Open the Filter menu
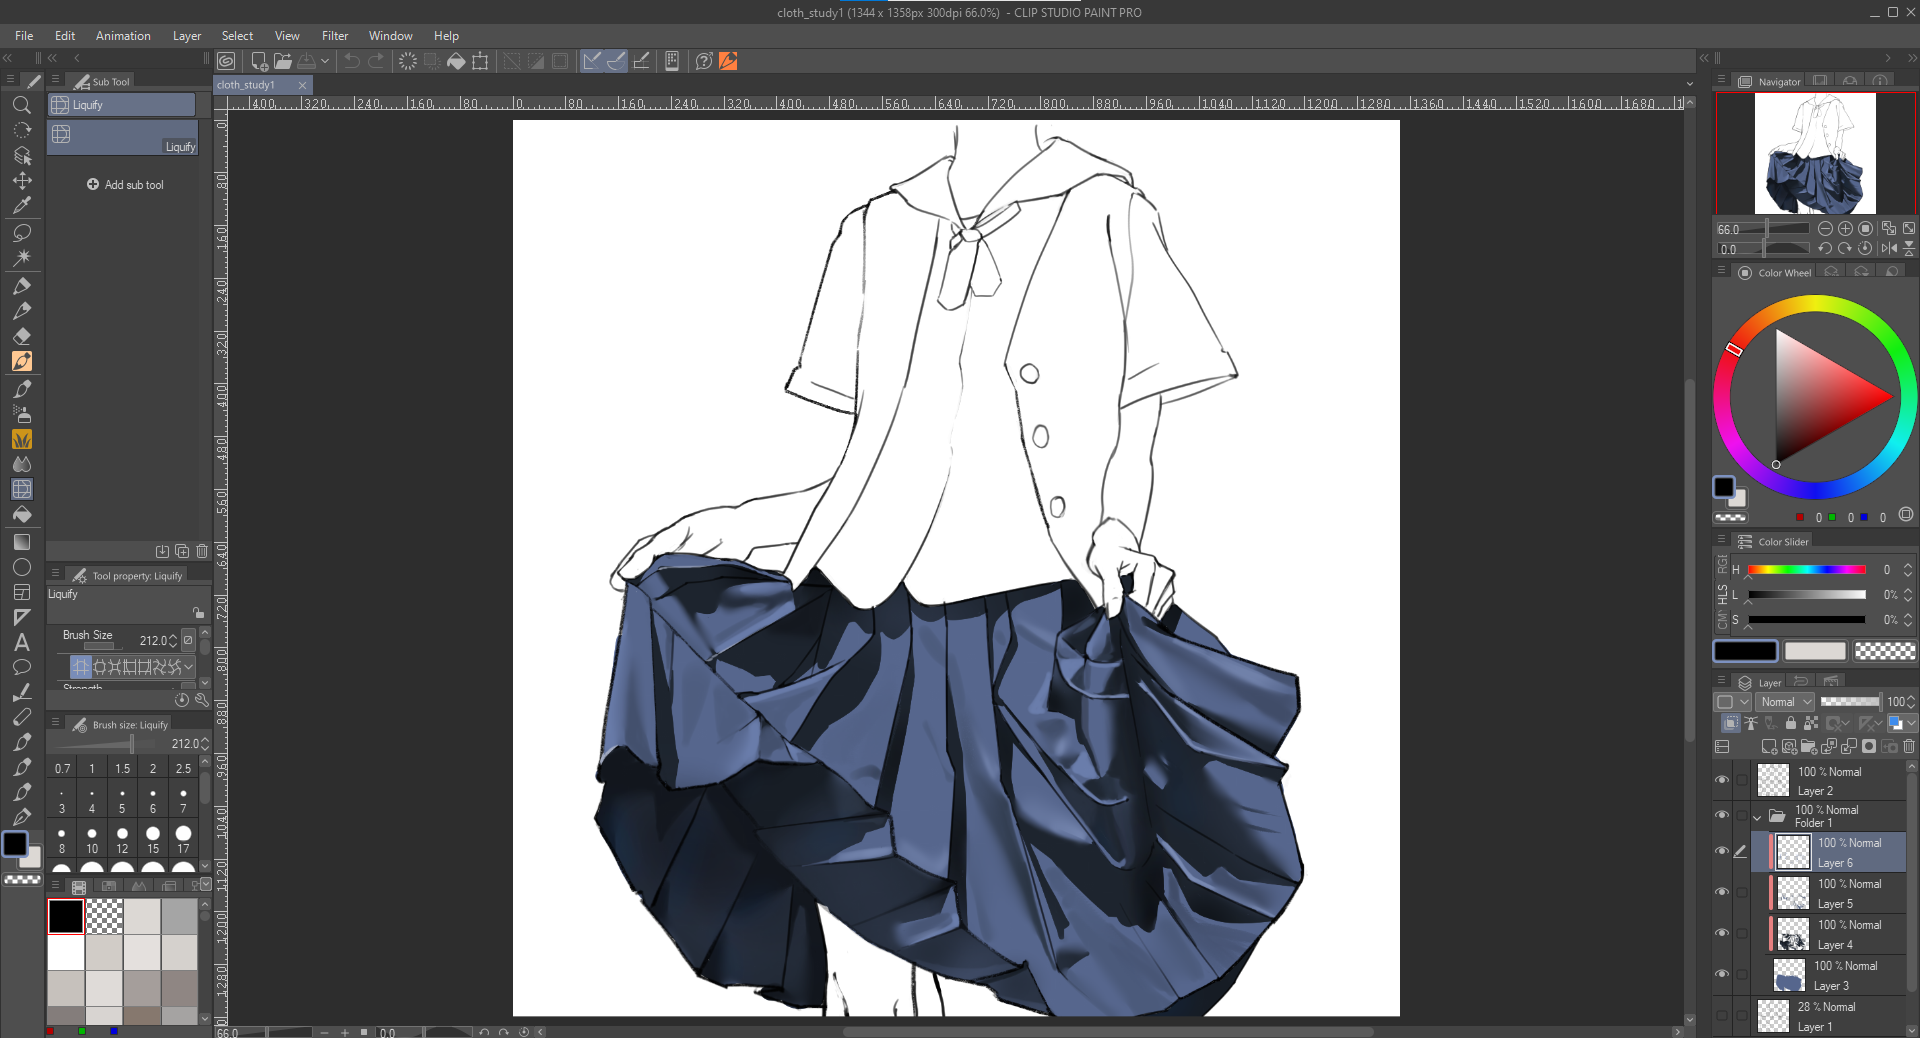Viewport: 1920px width, 1038px height. click(x=335, y=36)
